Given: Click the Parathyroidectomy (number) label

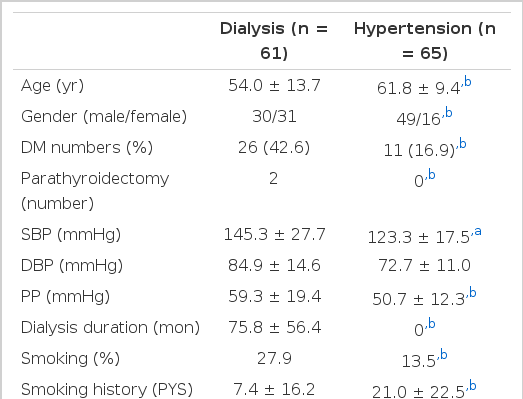Looking at the screenshot, I should pyautogui.click(x=95, y=191).
